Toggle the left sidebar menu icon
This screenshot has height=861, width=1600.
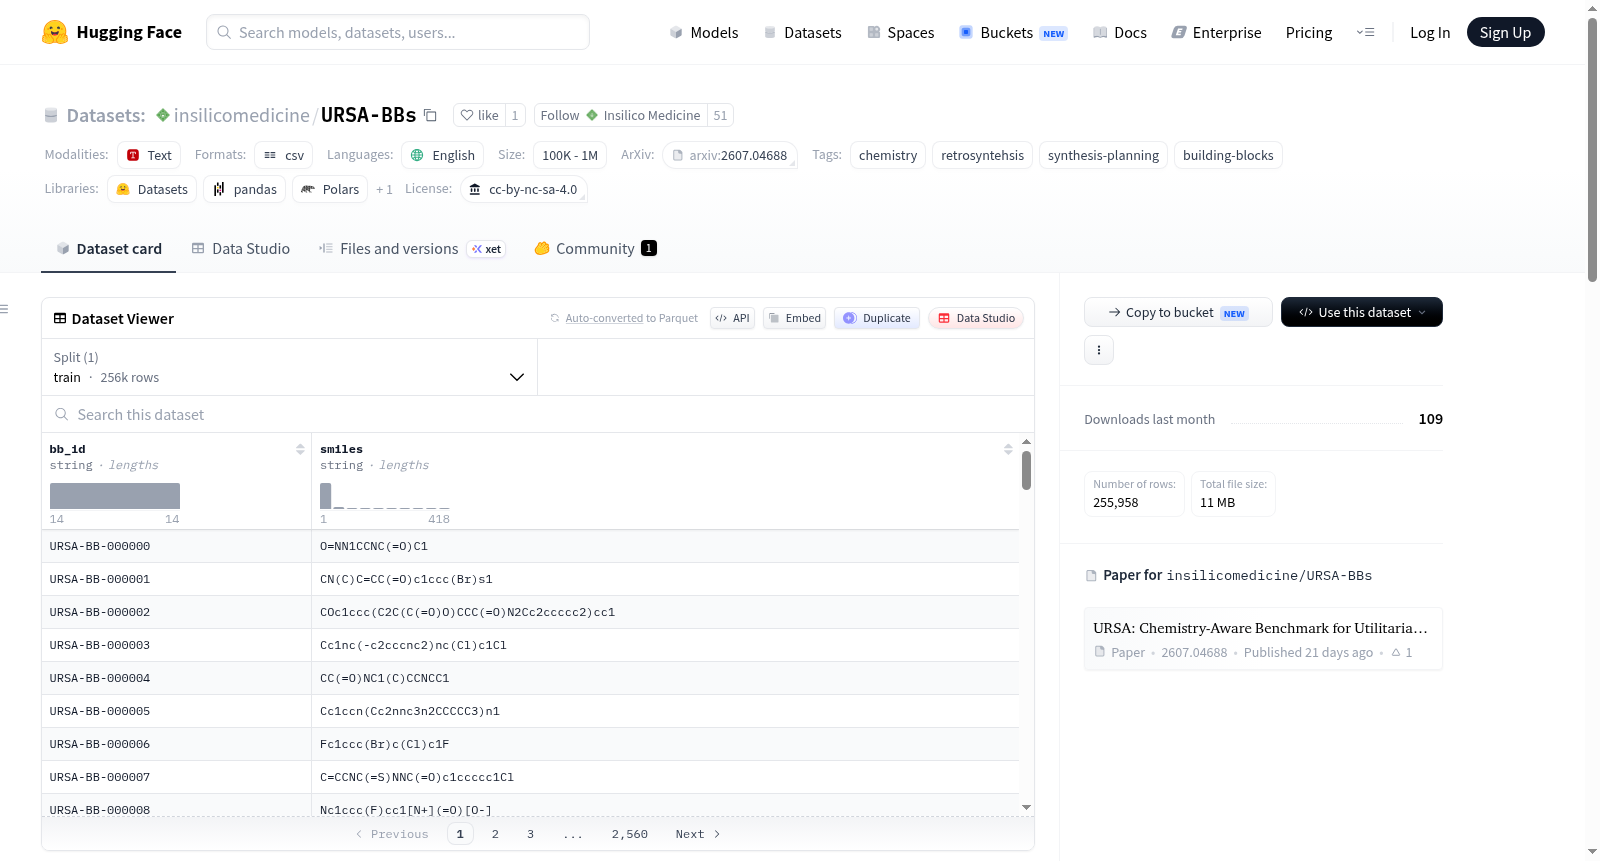pos(4,309)
